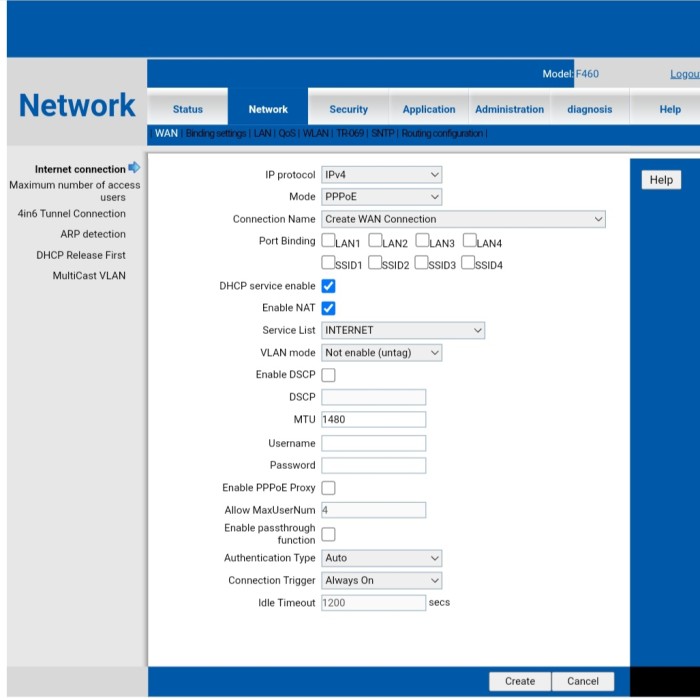Tick the LAN2 port binding checkbox
700x700 pixels.
coord(375,240)
